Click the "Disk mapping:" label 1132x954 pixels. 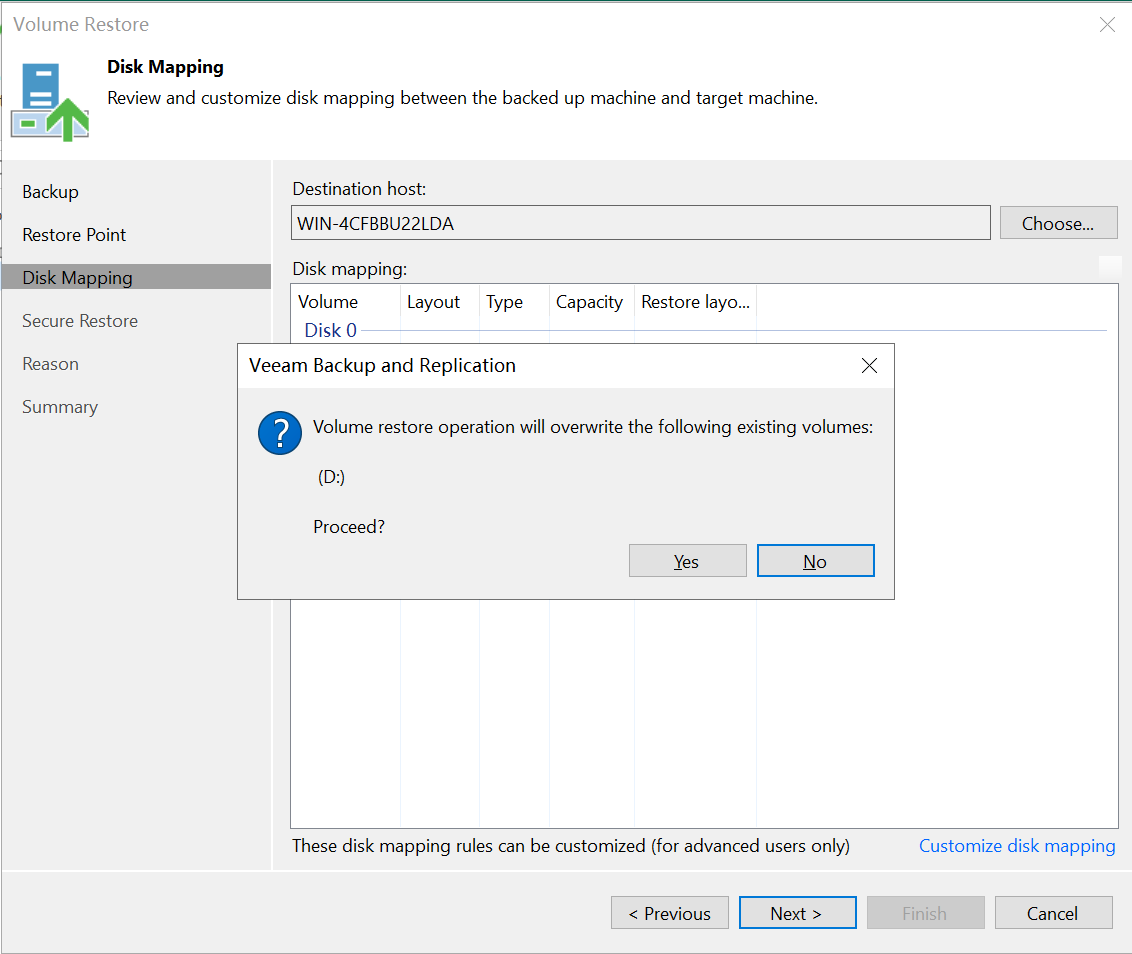(350, 269)
